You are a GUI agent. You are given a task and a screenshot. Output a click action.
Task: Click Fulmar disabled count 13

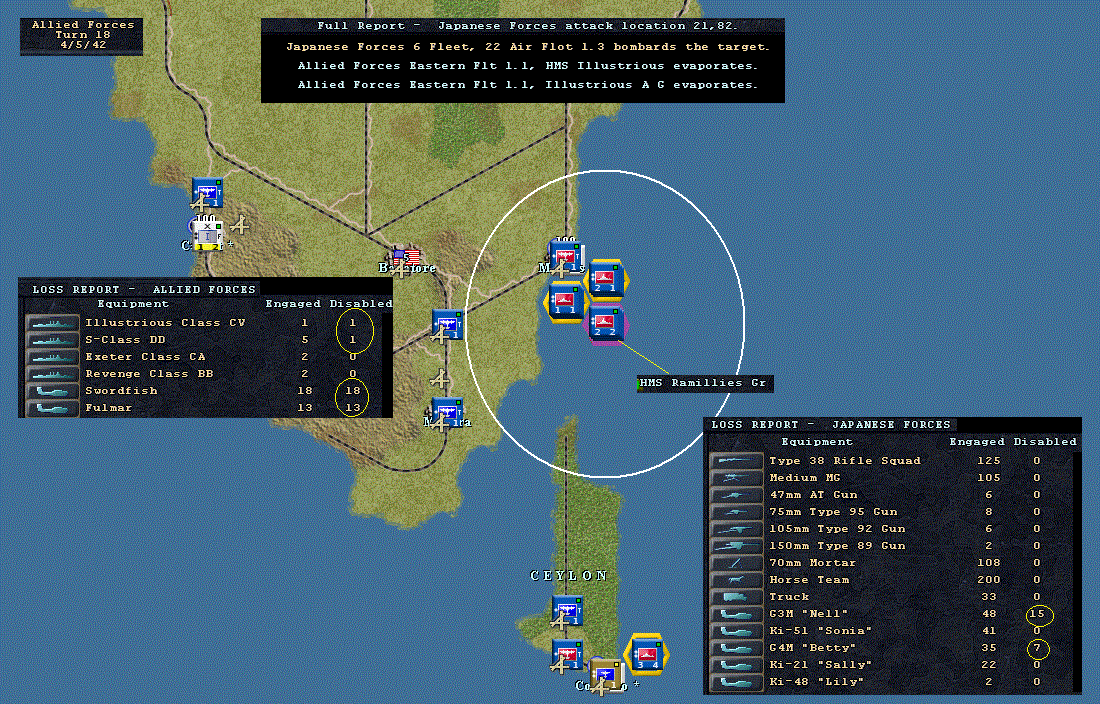pyautogui.click(x=352, y=407)
